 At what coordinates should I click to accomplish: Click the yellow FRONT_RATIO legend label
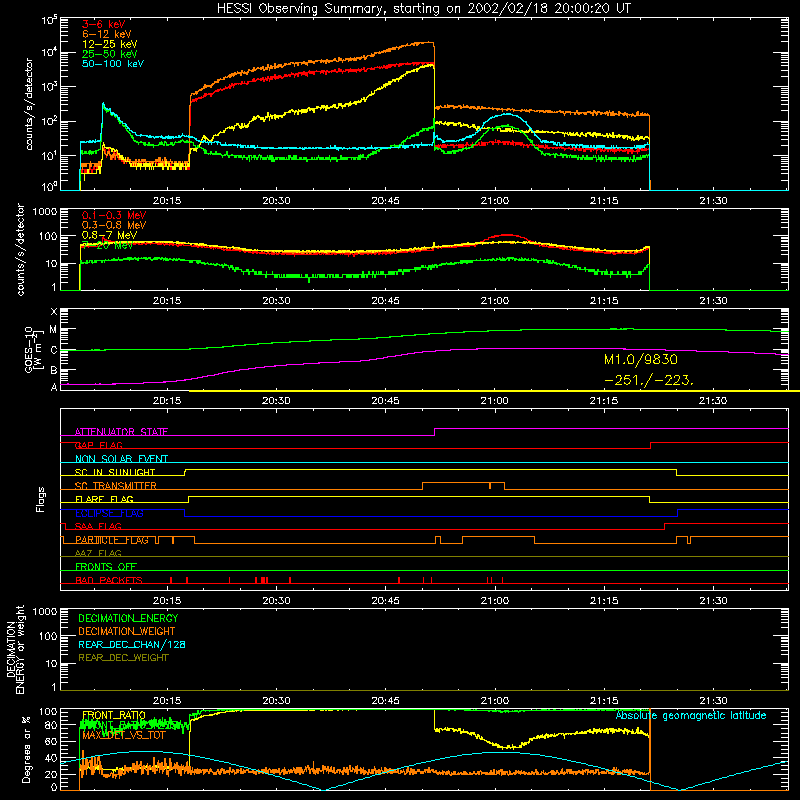pyautogui.click(x=114, y=715)
